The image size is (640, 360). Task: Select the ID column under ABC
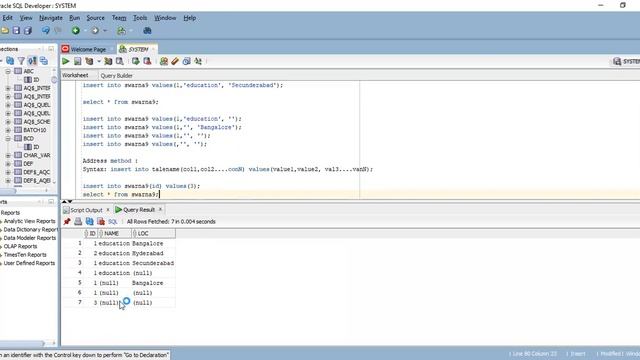pyautogui.click(x=32, y=80)
